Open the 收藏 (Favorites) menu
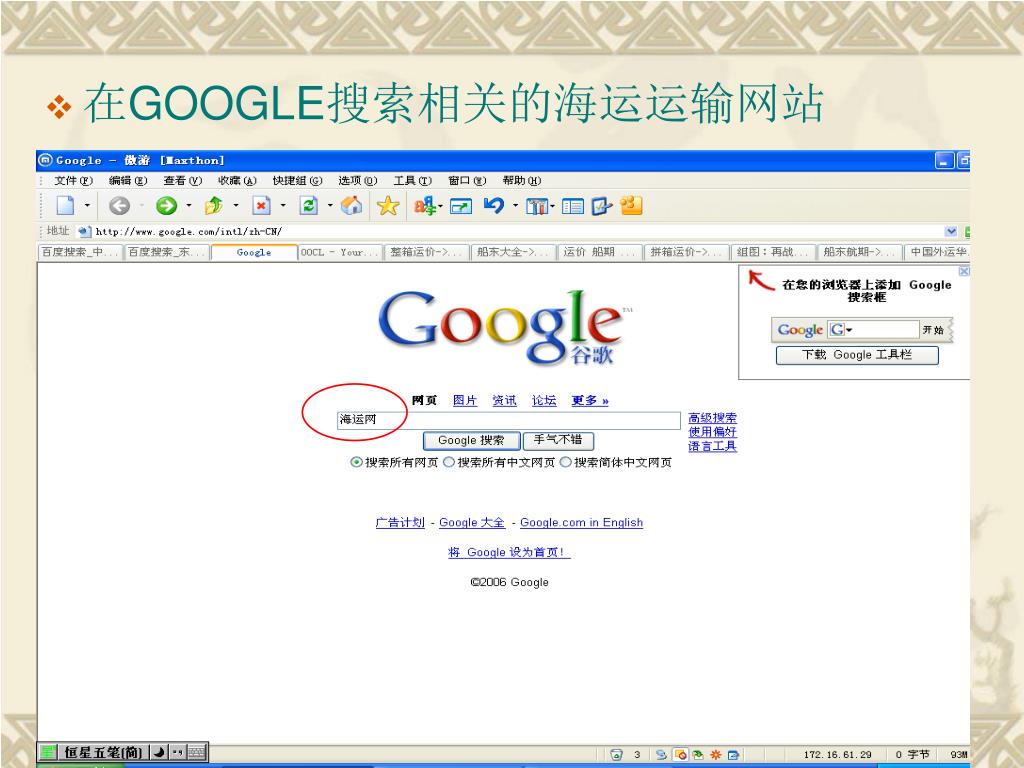 click(237, 180)
